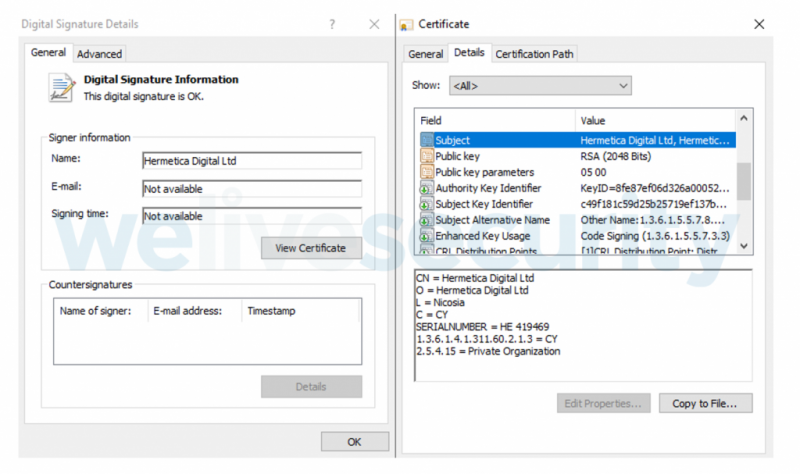The image size is (800, 474).
Task: Click the help question mark button
Action: [332, 24]
